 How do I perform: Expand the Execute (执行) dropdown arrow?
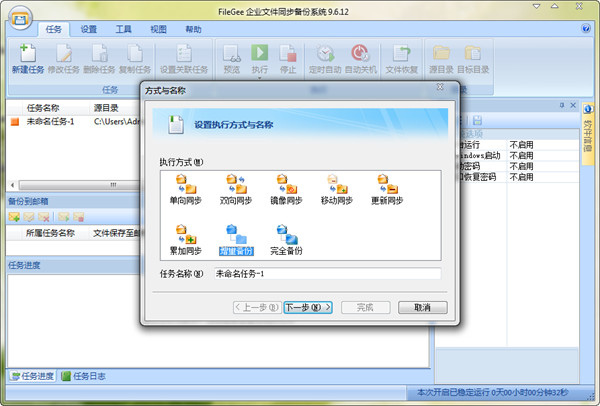[x=259, y=78]
